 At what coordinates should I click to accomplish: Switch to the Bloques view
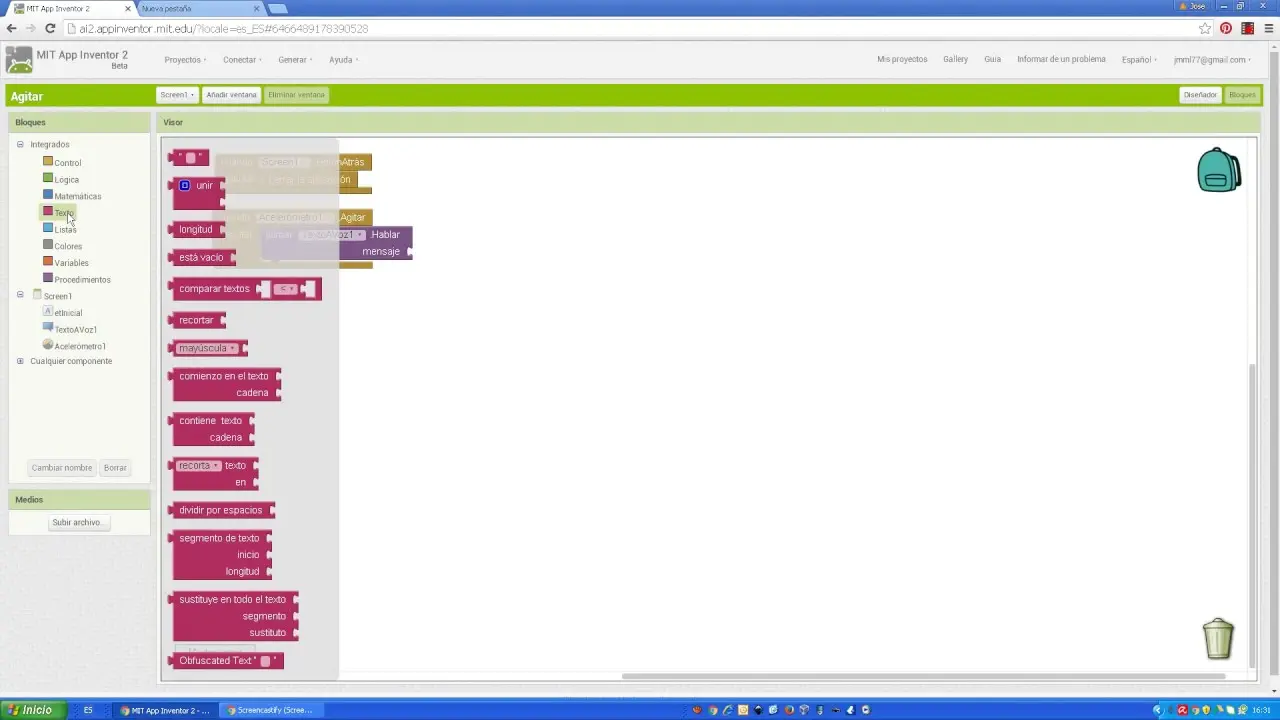(1242, 95)
